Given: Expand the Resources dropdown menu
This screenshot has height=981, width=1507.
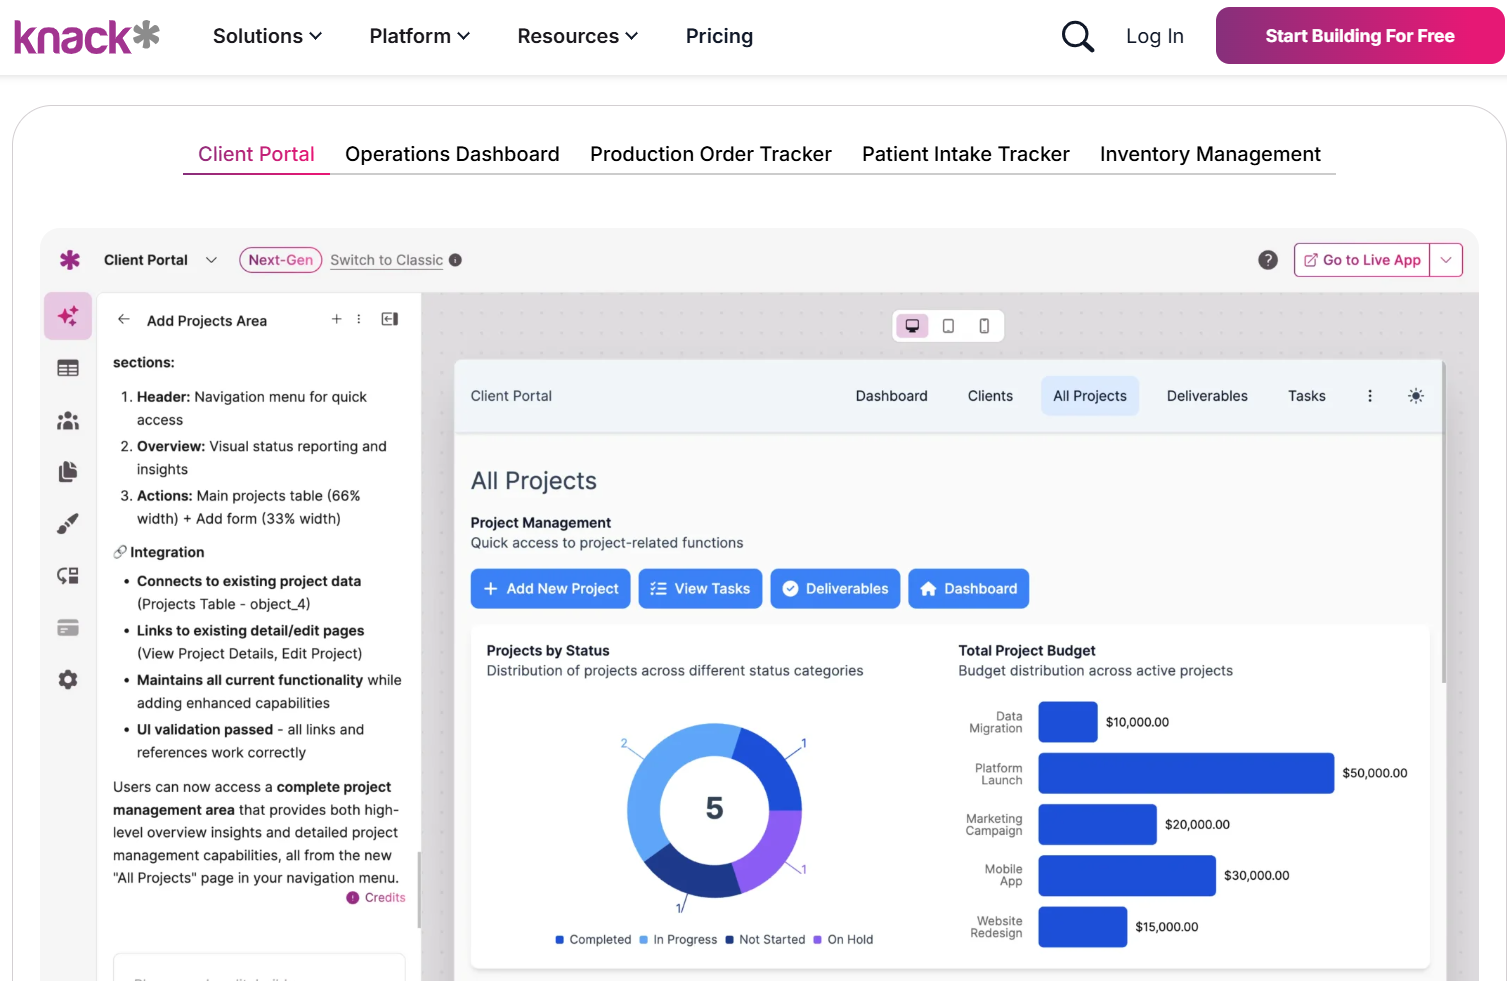Looking at the screenshot, I should point(577,37).
